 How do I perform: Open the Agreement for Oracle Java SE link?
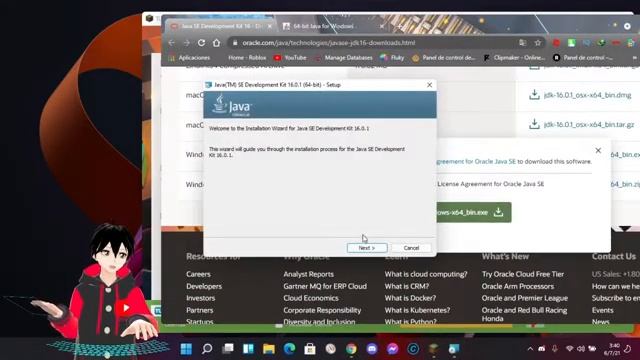(476, 162)
